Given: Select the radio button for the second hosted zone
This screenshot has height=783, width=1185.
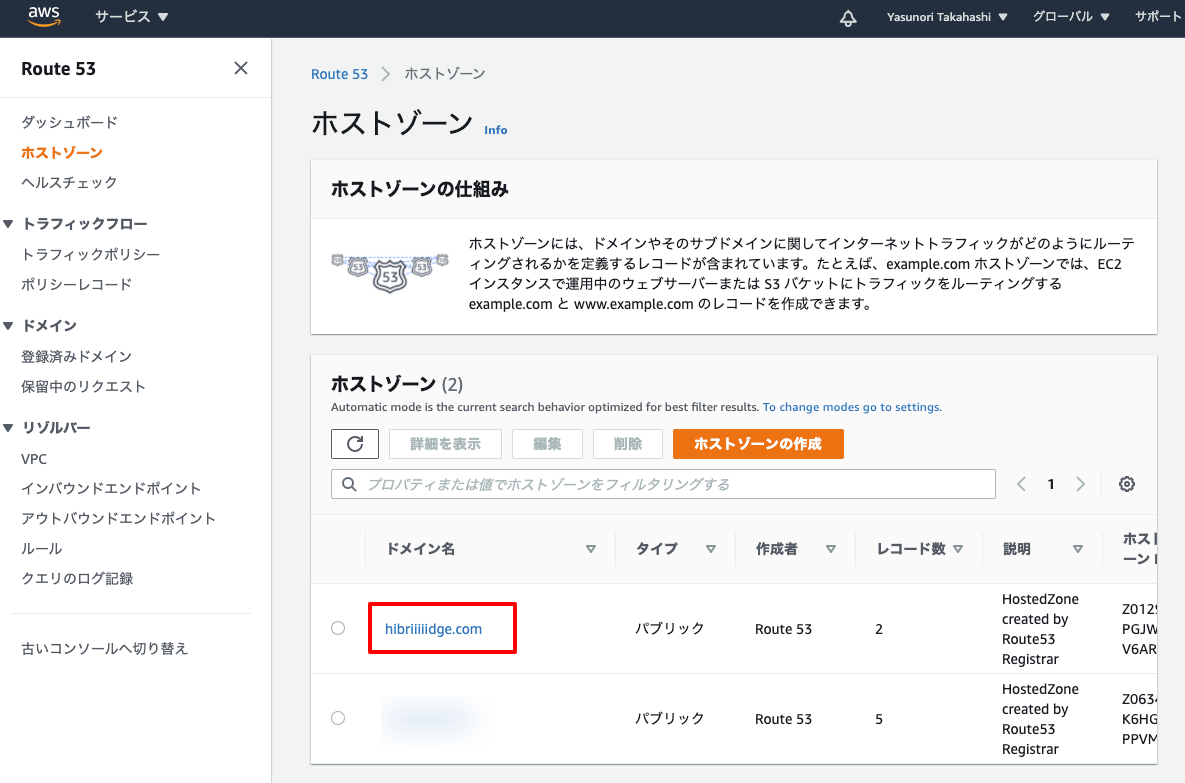Looking at the screenshot, I should click(x=337, y=718).
